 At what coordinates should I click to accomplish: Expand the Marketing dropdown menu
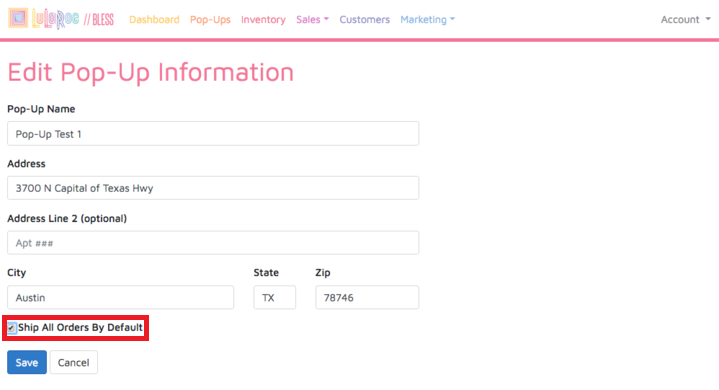click(x=427, y=20)
